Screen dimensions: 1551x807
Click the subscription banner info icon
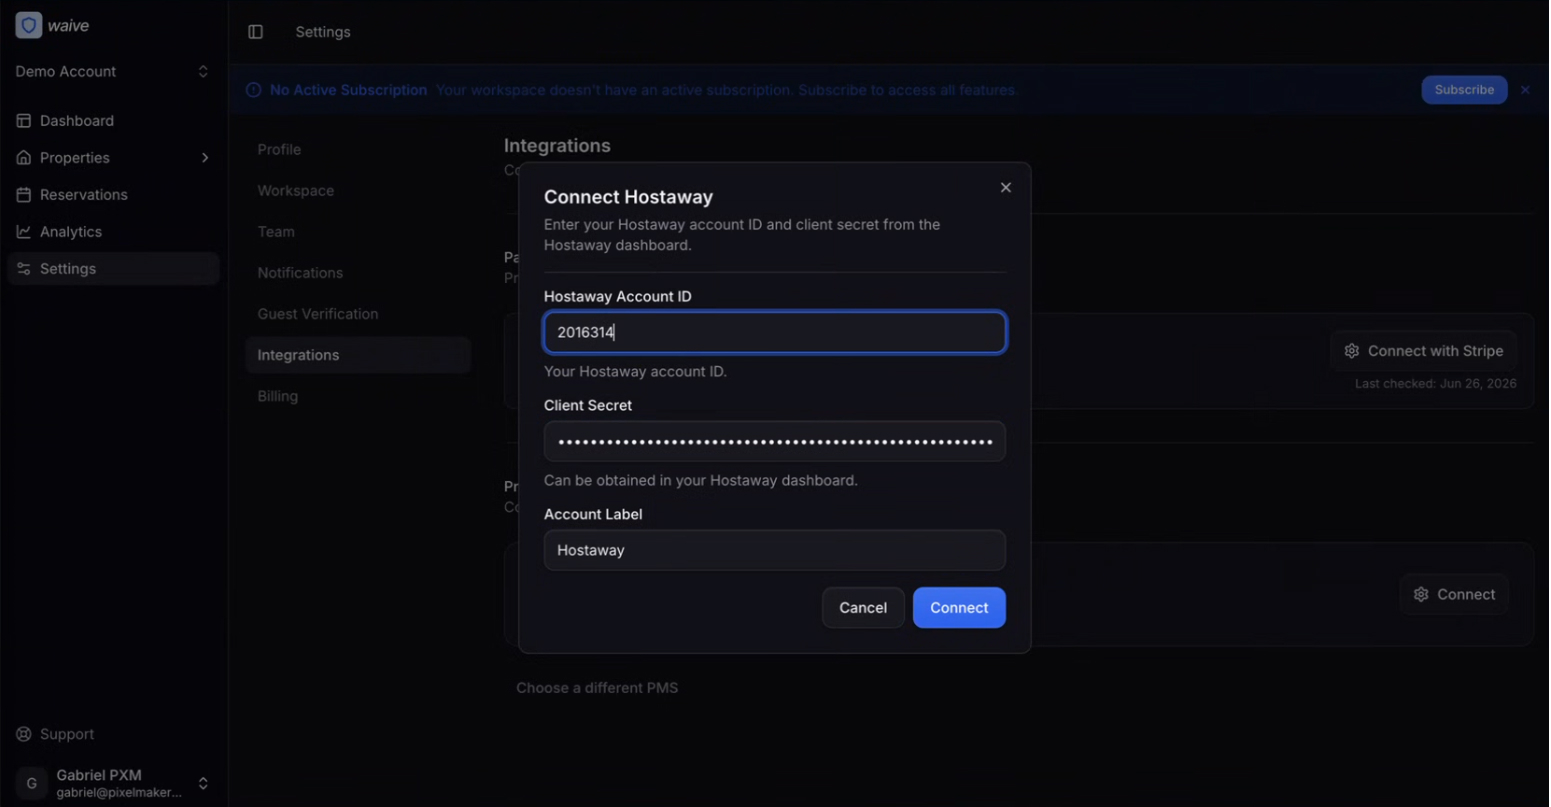tap(254, 90)
